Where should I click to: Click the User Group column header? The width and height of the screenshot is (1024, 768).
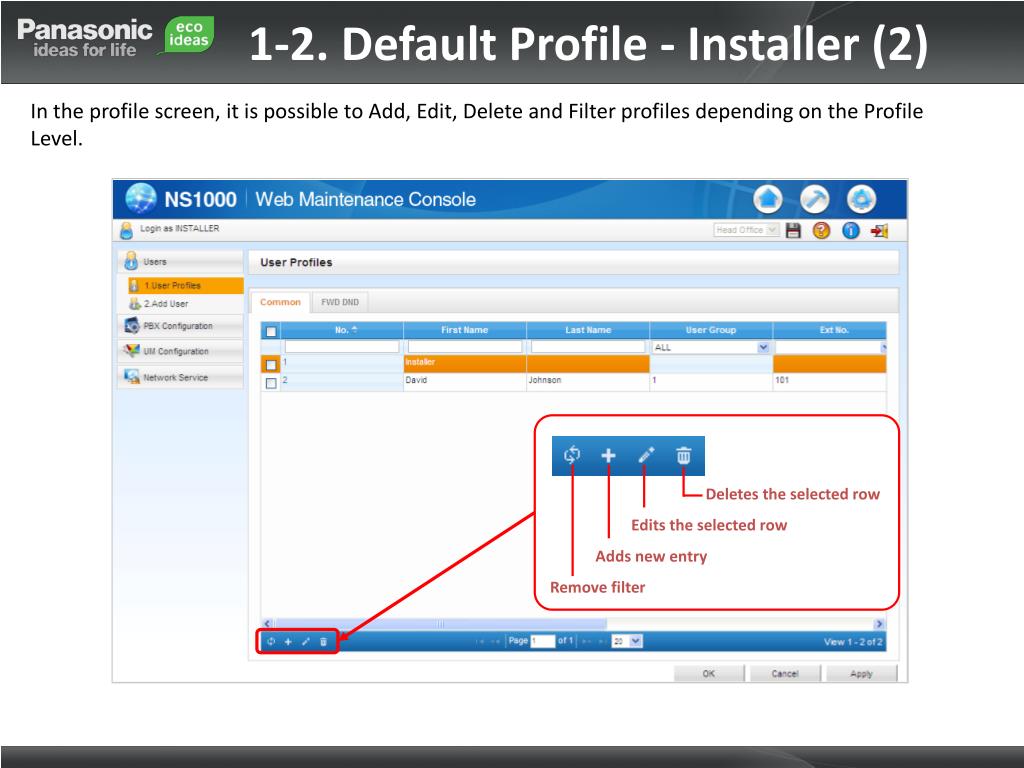pos(711,330)
